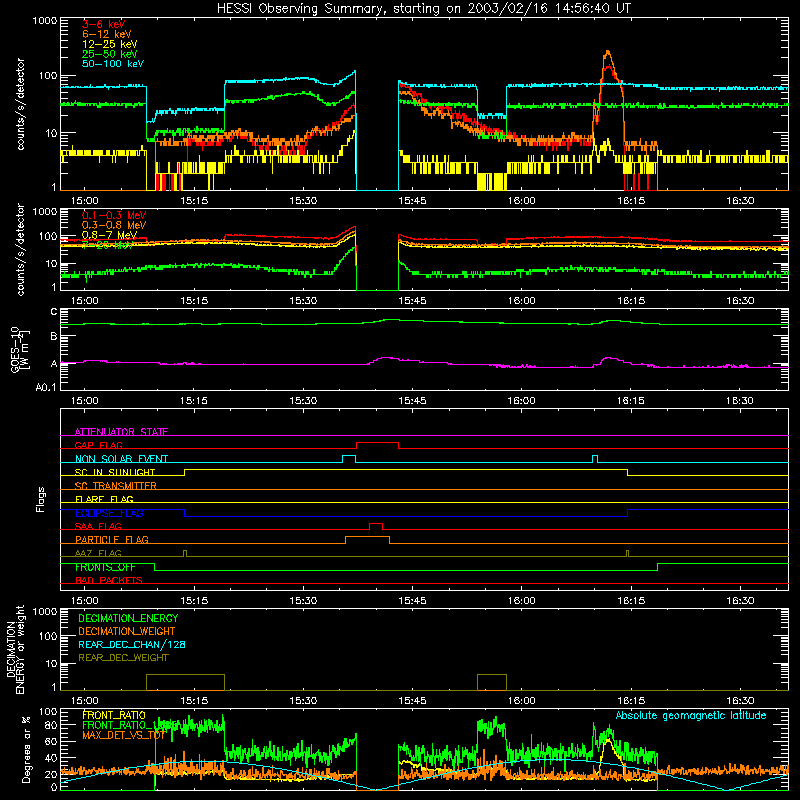Viewport: 800px width, 800px height.
Task: Select the FLARE_FLAG label
Action: click(x=104, y=499)
